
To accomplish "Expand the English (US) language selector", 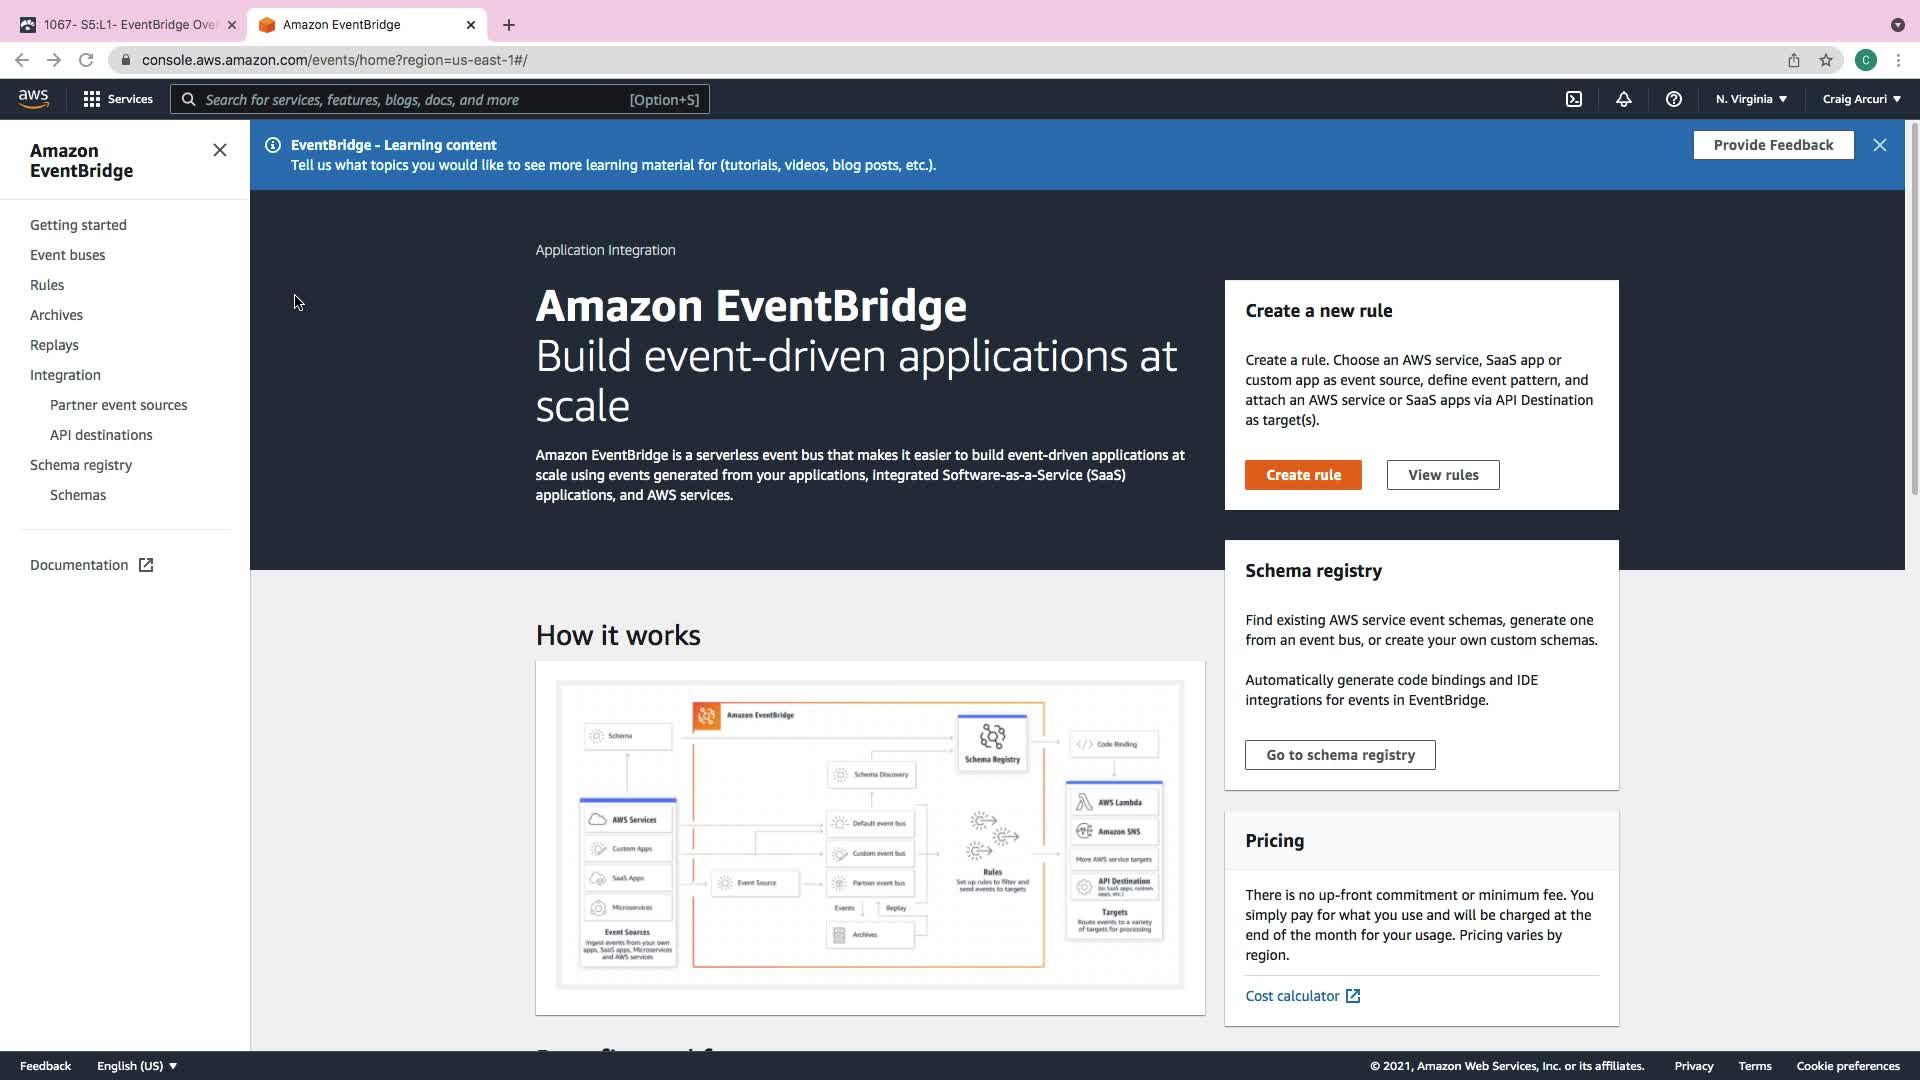I will tap(136, 1066).
